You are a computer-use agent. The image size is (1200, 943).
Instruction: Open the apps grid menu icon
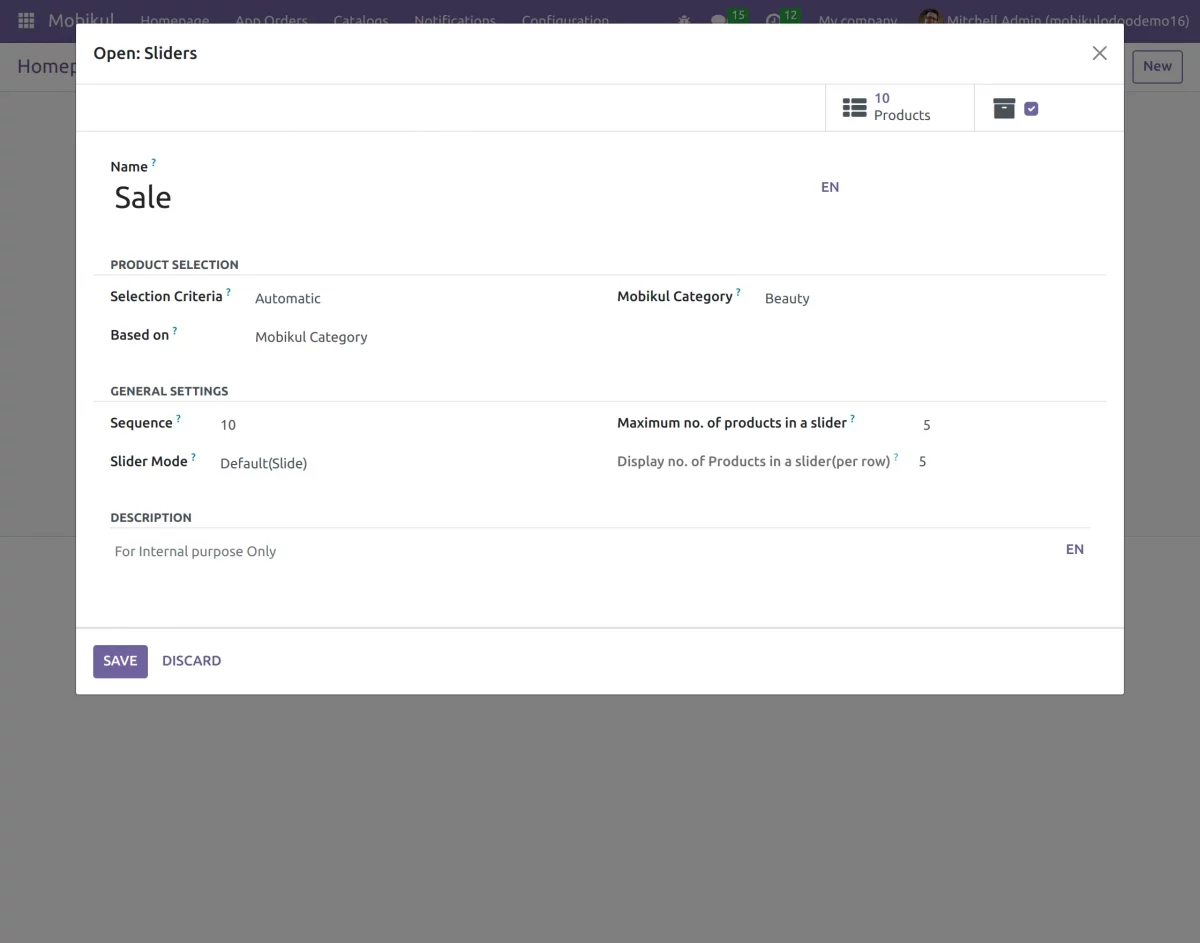point(26,20)
